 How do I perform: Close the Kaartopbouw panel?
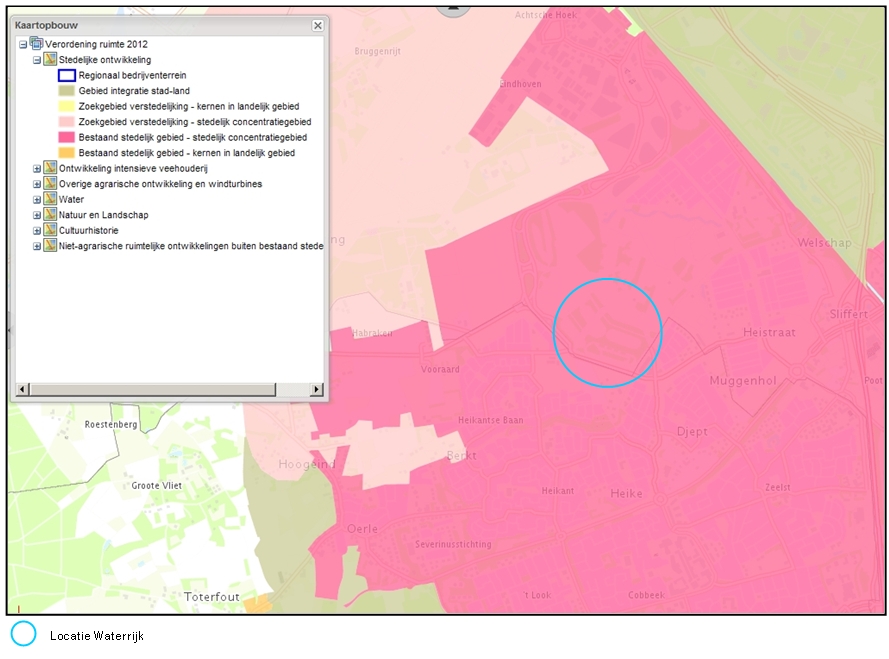318,26
